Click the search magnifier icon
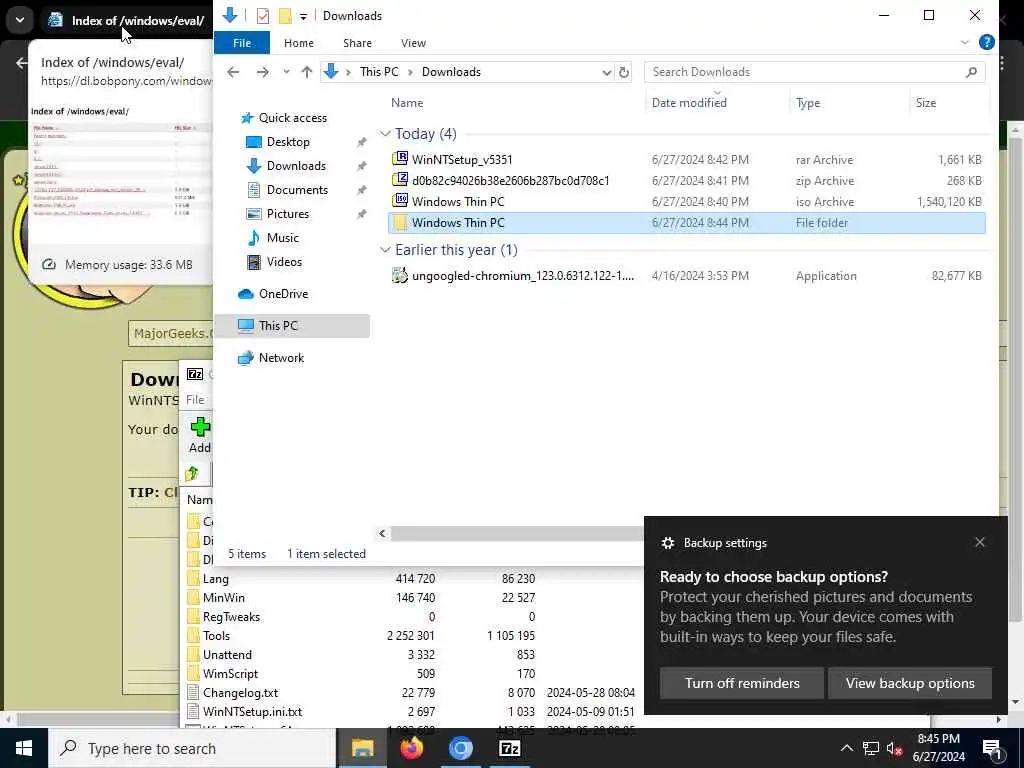Screen dimensions: 1024x768 click(971, 72)
